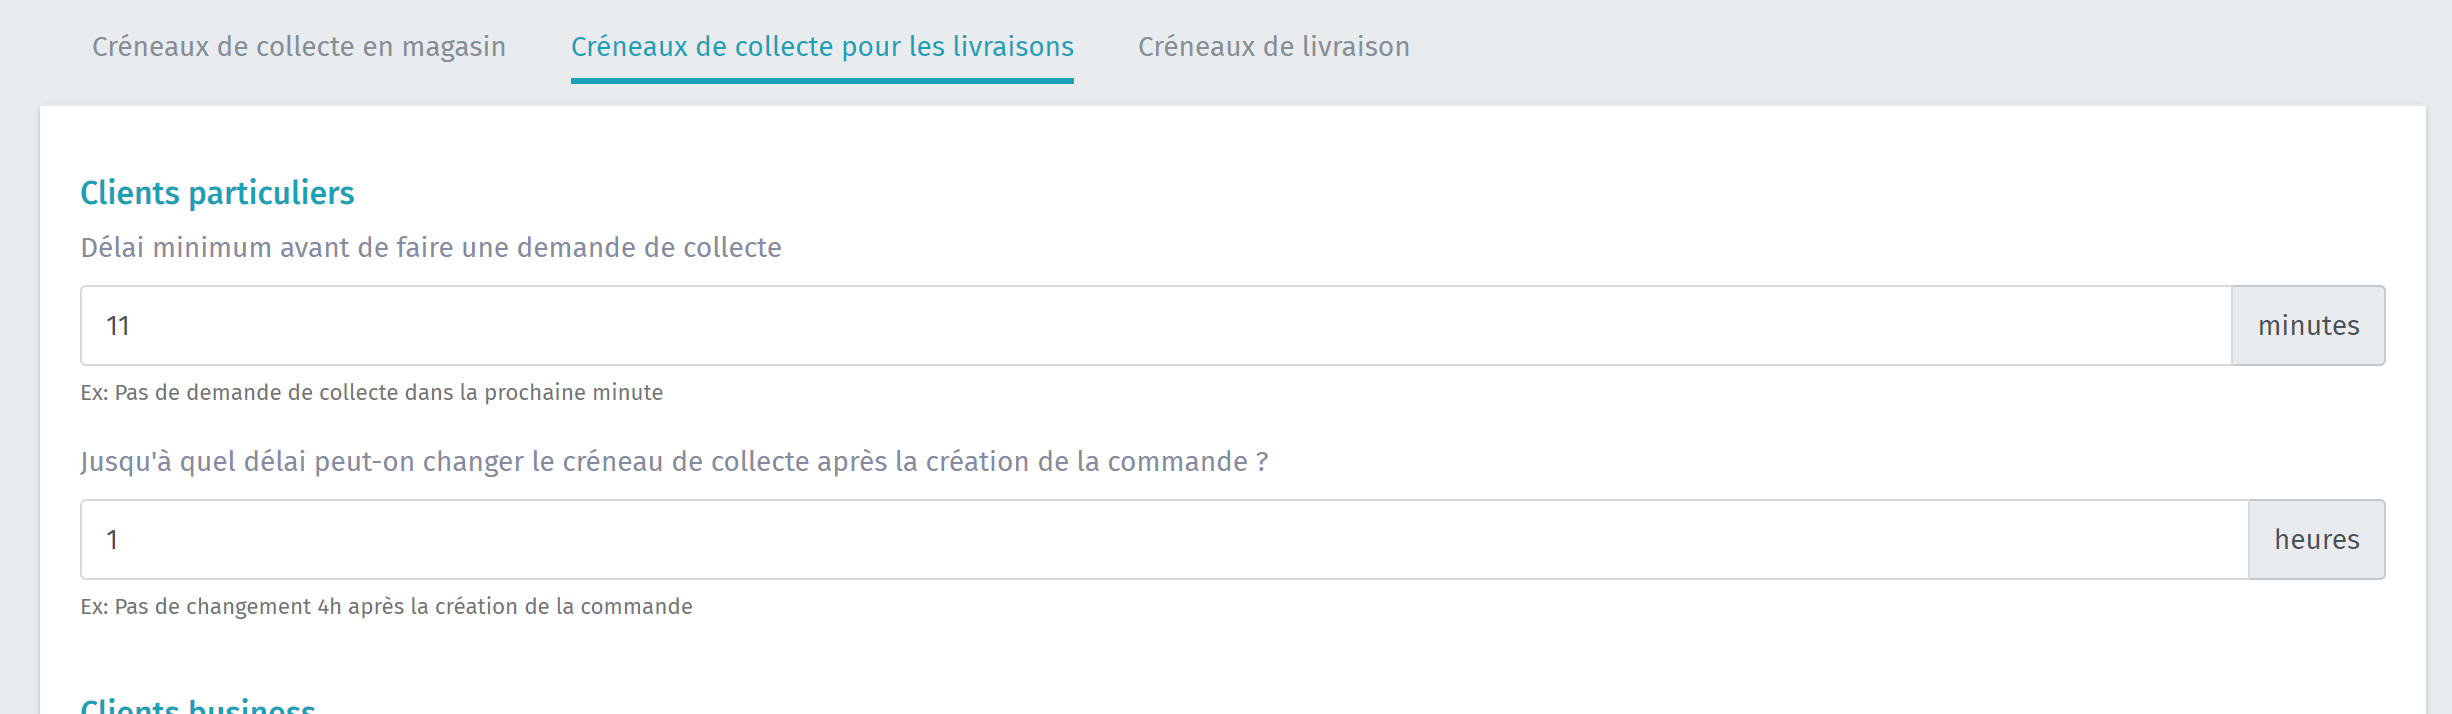This screenshot has width=2452, height=714.
Task: Click the hint about changement 4h après
Action: (386, 607)
